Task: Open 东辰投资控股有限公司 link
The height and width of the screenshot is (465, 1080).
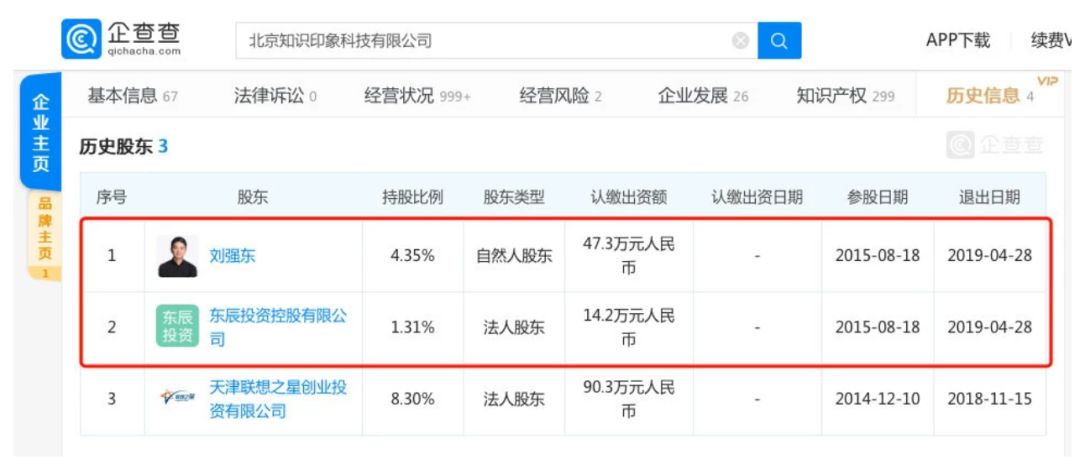Action: (x=278, y=327)
